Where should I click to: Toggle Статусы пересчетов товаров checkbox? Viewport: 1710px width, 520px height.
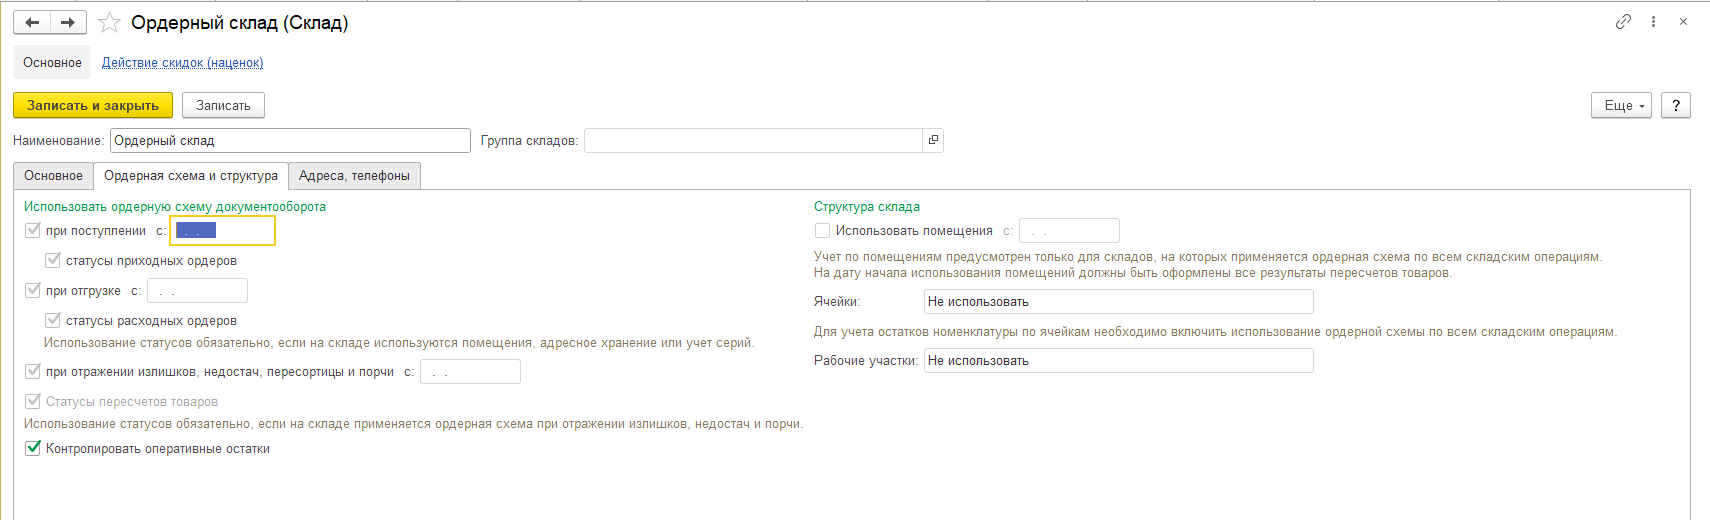coord(33,402)
